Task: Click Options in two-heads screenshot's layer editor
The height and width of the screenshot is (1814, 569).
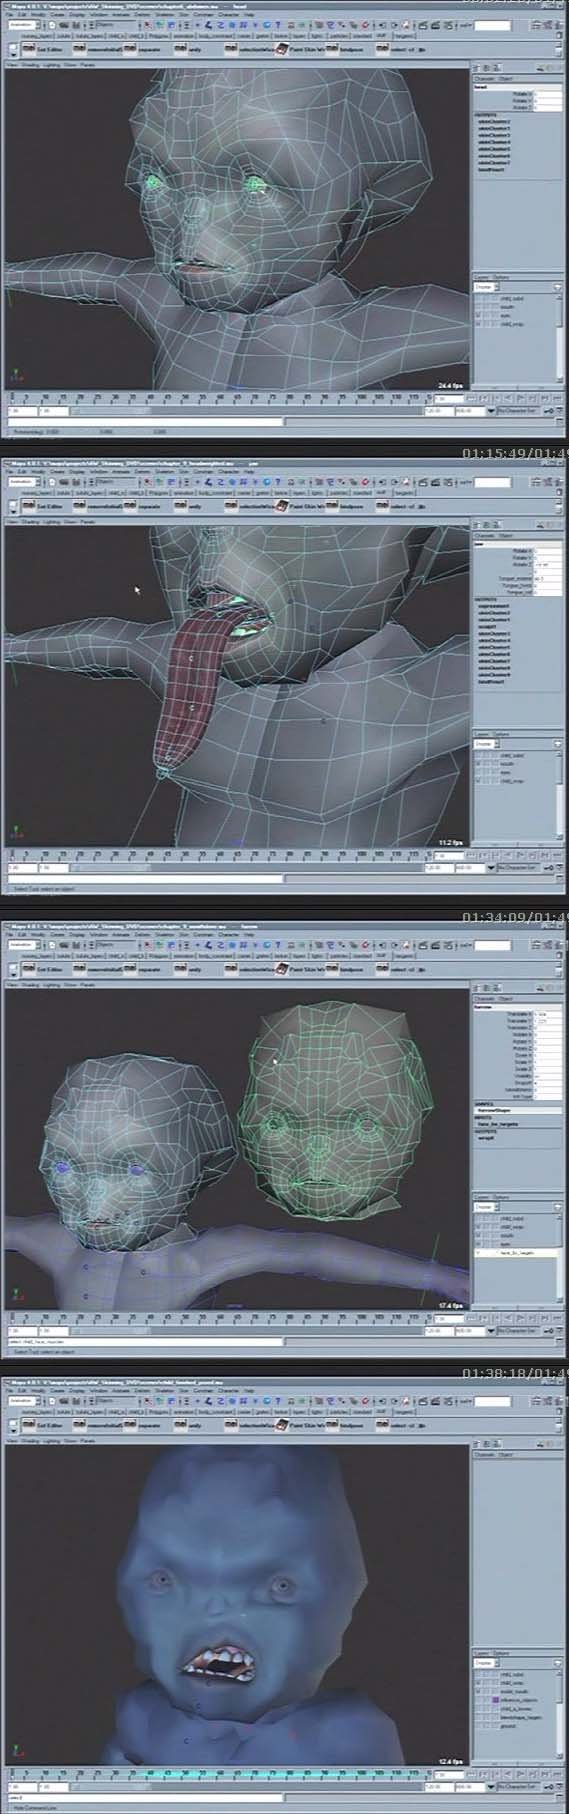Action: (502, 1197)
